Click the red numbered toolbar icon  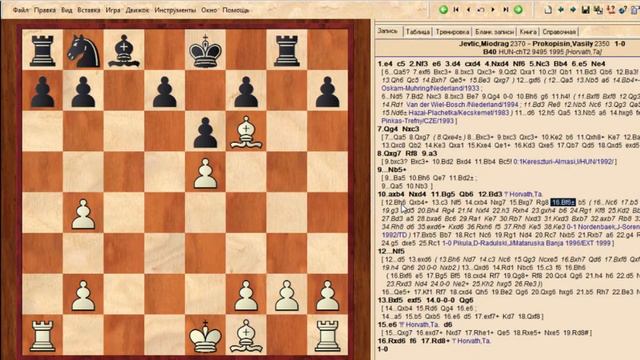point(611,10)
